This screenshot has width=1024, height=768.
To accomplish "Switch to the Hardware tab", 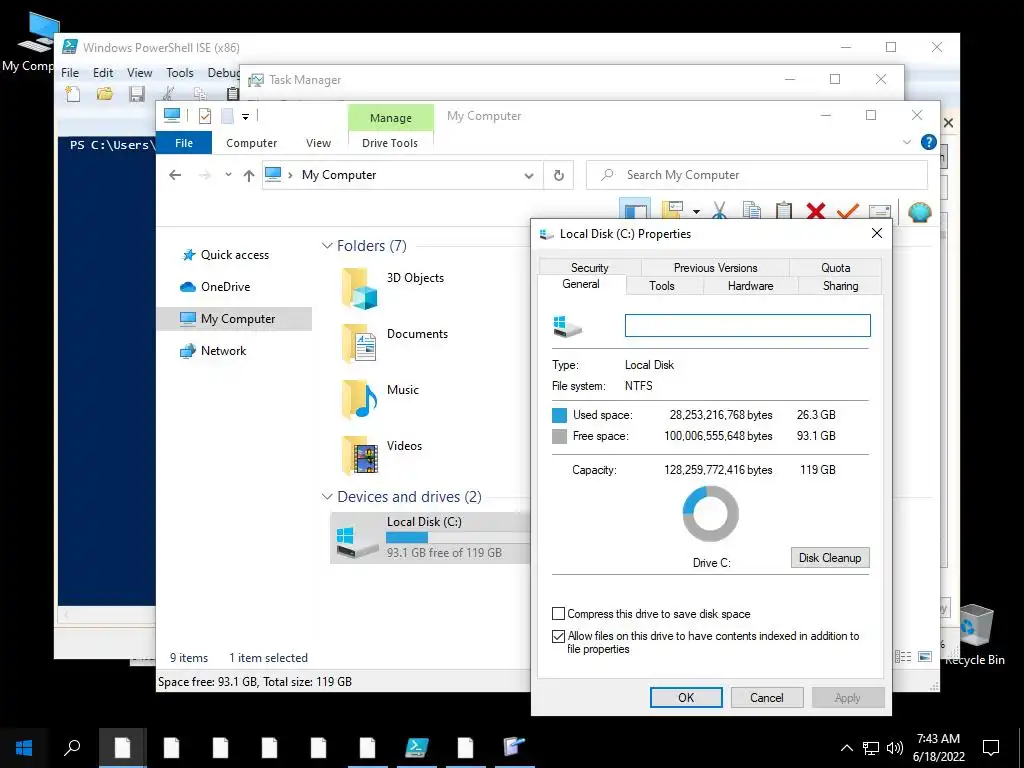I will (x=750, y=285).
